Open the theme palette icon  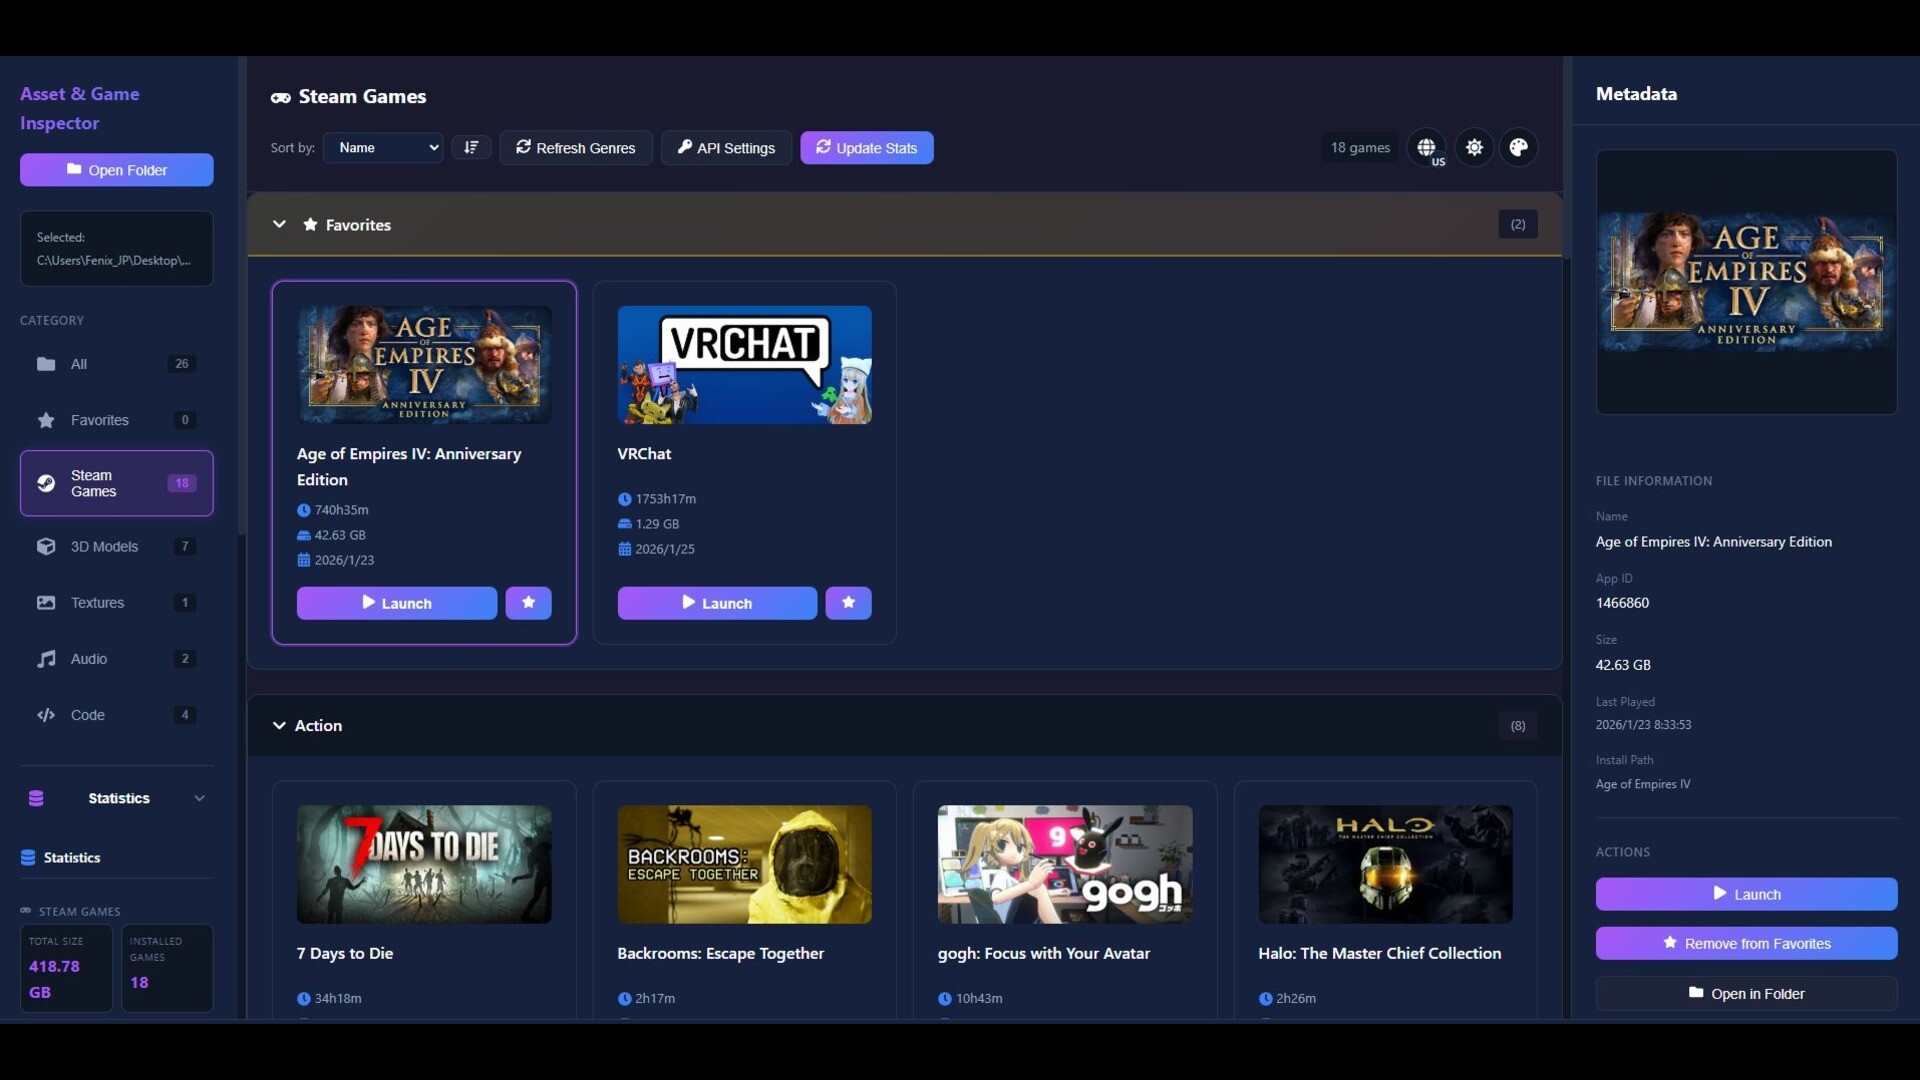[x=1519, y=147]
